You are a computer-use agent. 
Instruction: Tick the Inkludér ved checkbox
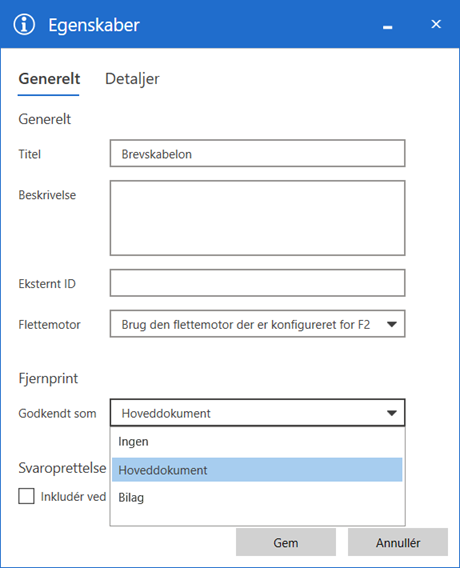point(26,496)
